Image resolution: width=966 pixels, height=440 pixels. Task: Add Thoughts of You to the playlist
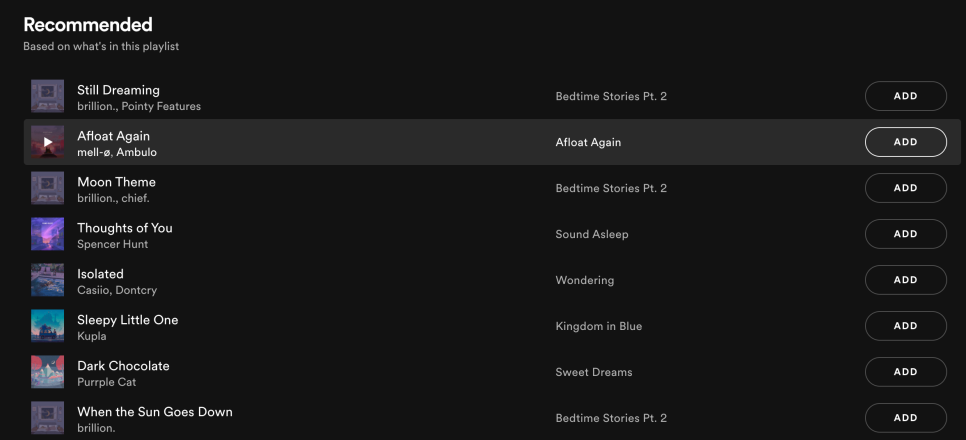coord(906,234)
